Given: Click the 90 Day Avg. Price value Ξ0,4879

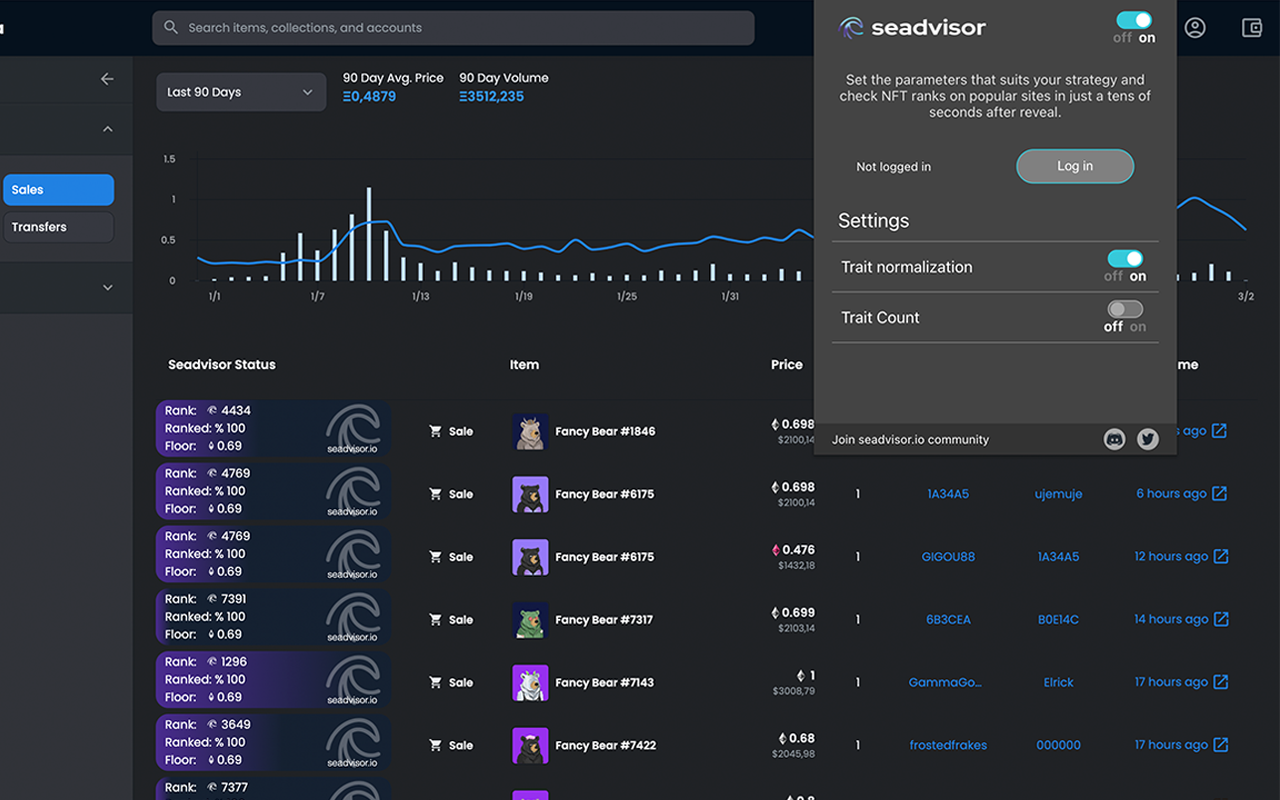Looking at the screenshot, I should [x=369, y=97].
